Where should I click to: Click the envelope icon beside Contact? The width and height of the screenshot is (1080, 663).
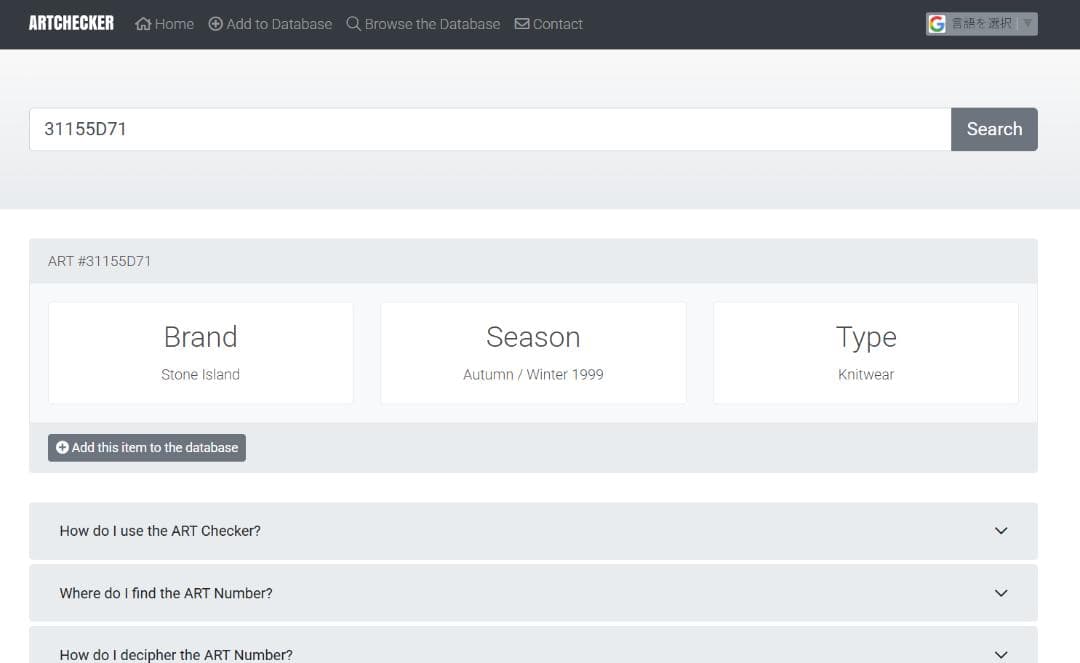(x=522, y=24)
